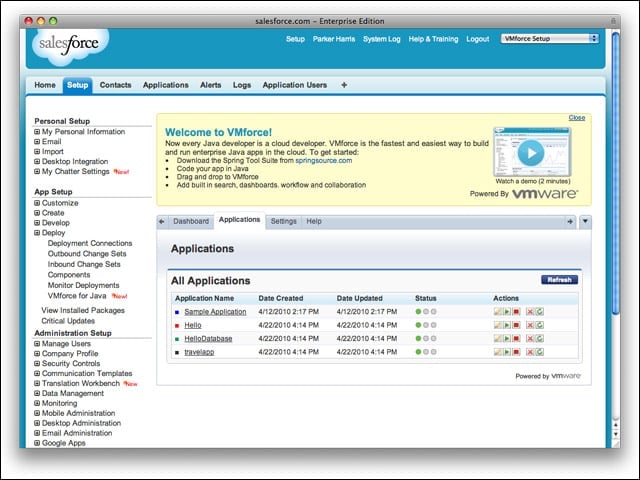Viewport: 640px width, 480px height.
Task: Collapse the Deploy node
Action: click(37, 233)
